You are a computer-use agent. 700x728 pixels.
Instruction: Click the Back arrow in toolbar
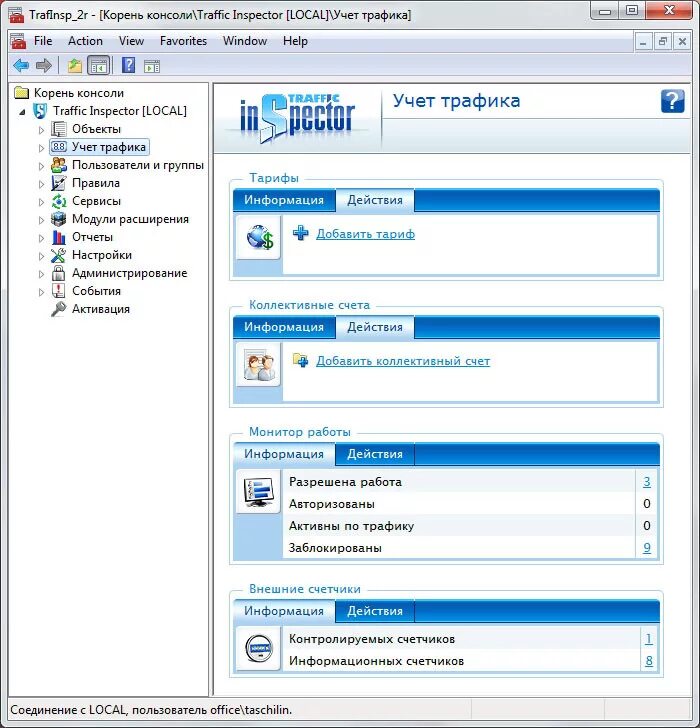click(x=21, y=65)
